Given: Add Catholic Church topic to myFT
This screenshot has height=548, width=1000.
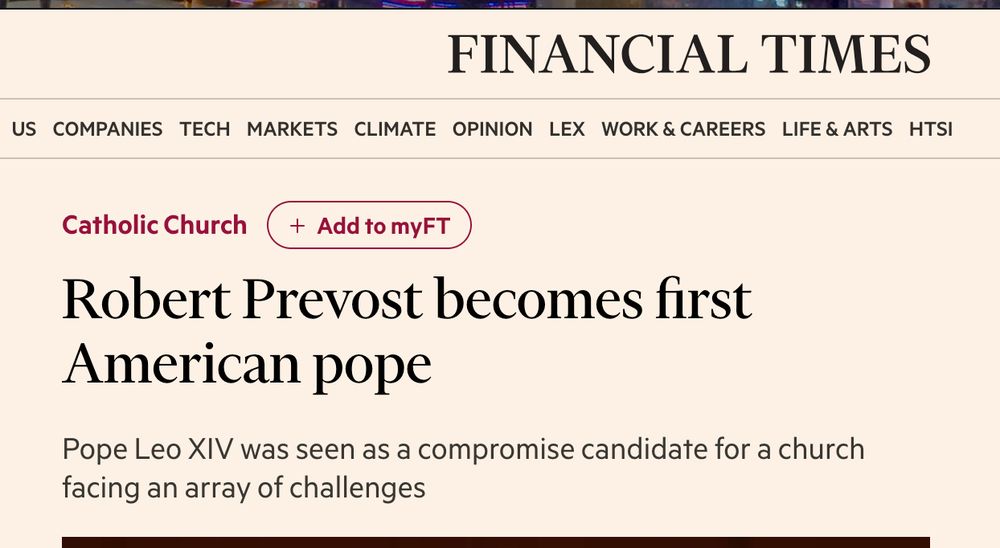Looking at the screenshot, I should pos(369,226).
